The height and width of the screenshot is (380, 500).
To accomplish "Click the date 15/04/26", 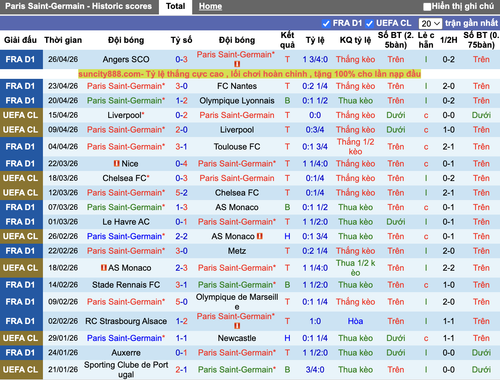I will [x=63, y=115].
